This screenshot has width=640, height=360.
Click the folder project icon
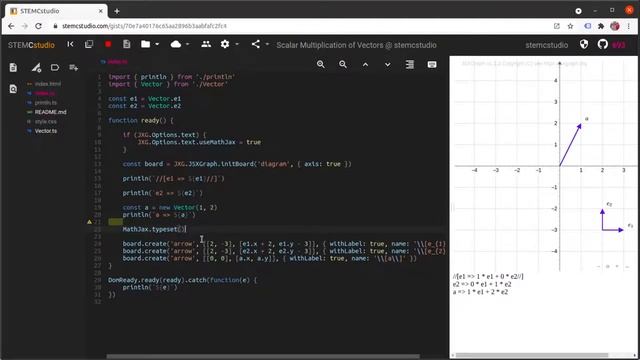click(145, 44)
